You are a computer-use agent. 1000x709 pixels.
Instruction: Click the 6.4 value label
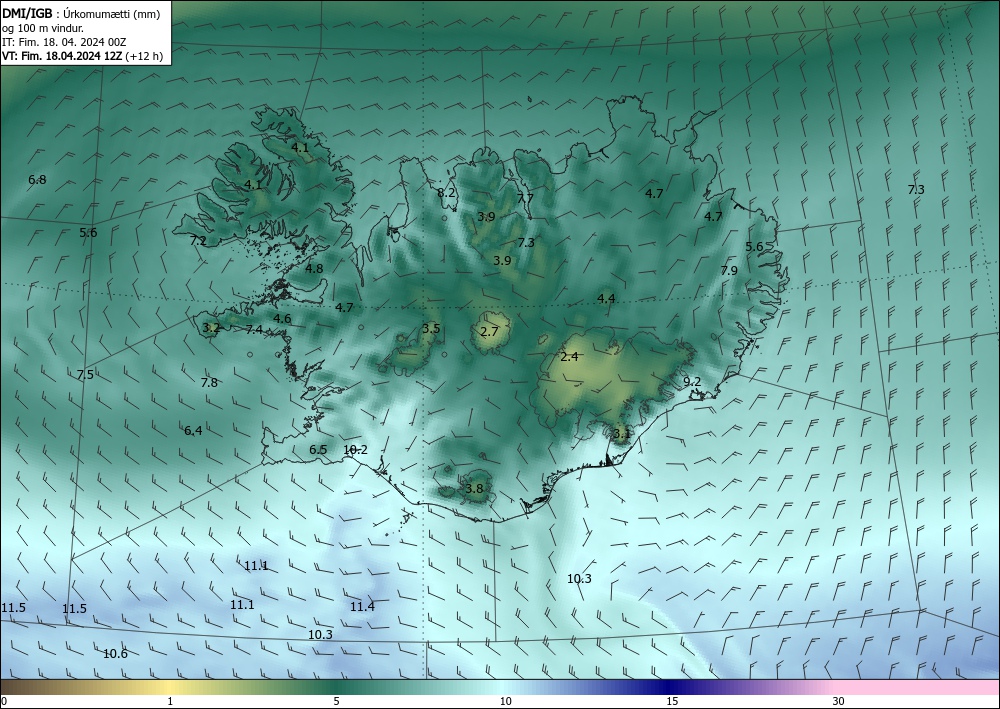[x=193, y=431]
